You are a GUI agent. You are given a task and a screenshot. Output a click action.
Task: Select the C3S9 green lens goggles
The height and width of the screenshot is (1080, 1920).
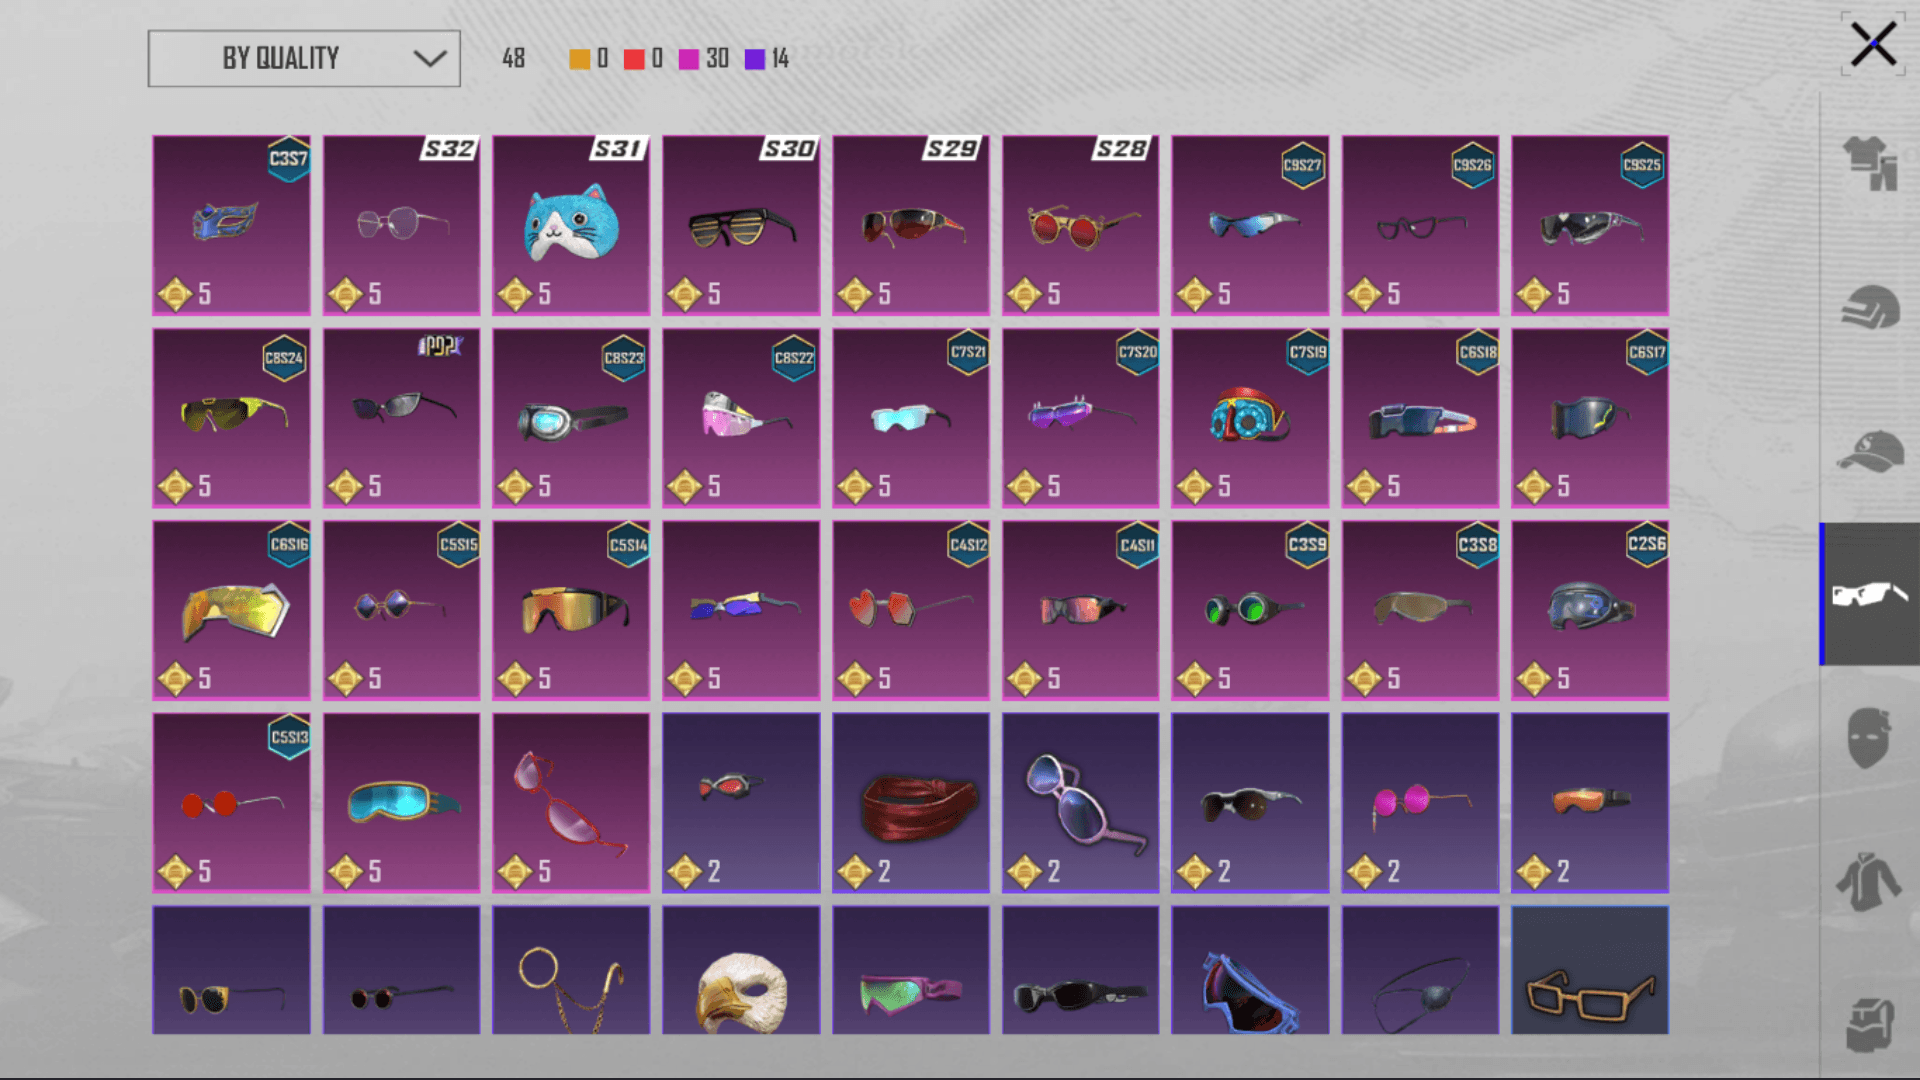1250,610
